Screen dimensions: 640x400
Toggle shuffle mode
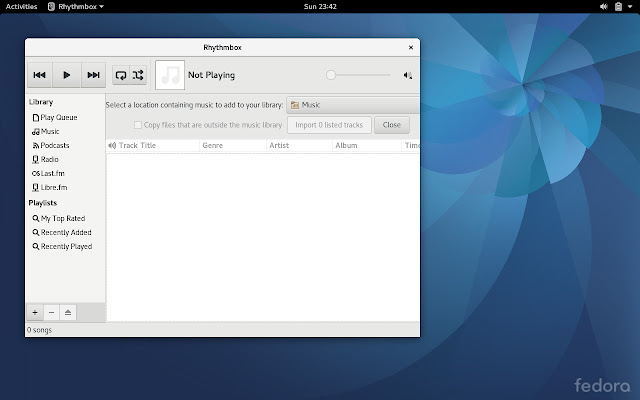pyautogui.click(x=138, y=75)
